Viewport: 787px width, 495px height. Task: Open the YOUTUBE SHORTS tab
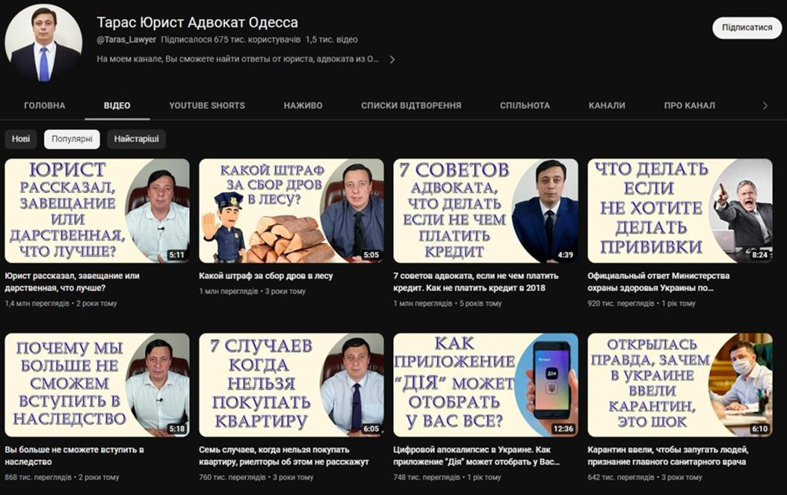(207, 105)
